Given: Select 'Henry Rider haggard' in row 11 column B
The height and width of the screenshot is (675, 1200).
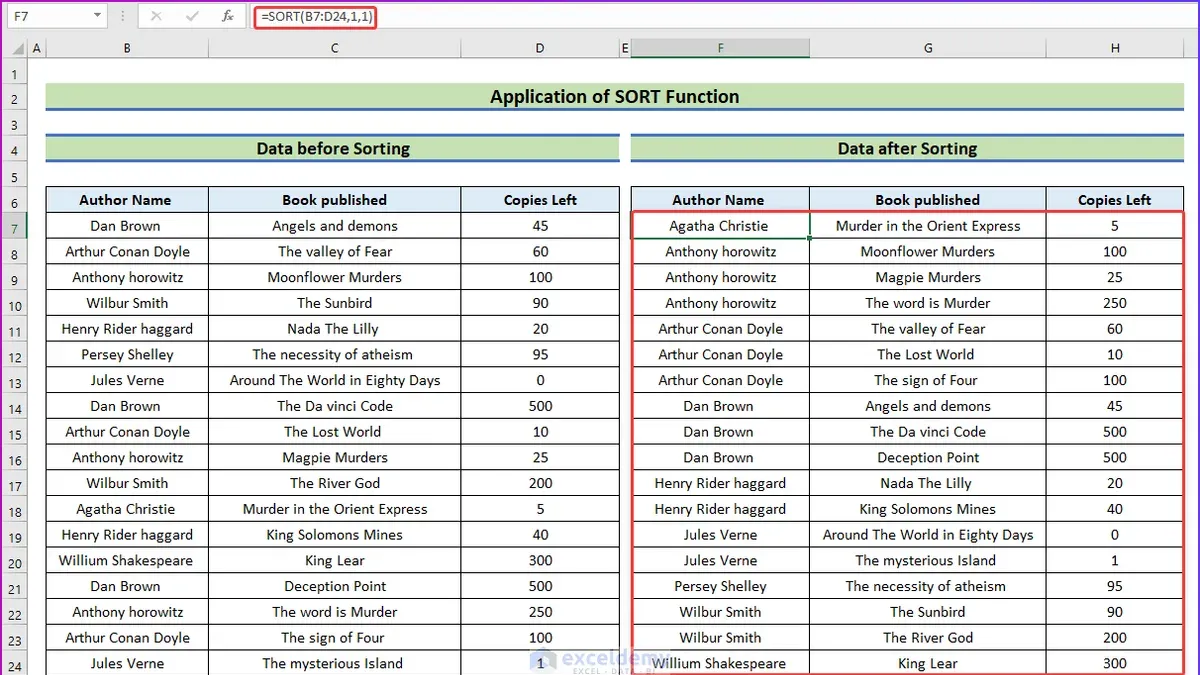Looking at the screenshot, I should pyautogui.click(x=127, y=329).
